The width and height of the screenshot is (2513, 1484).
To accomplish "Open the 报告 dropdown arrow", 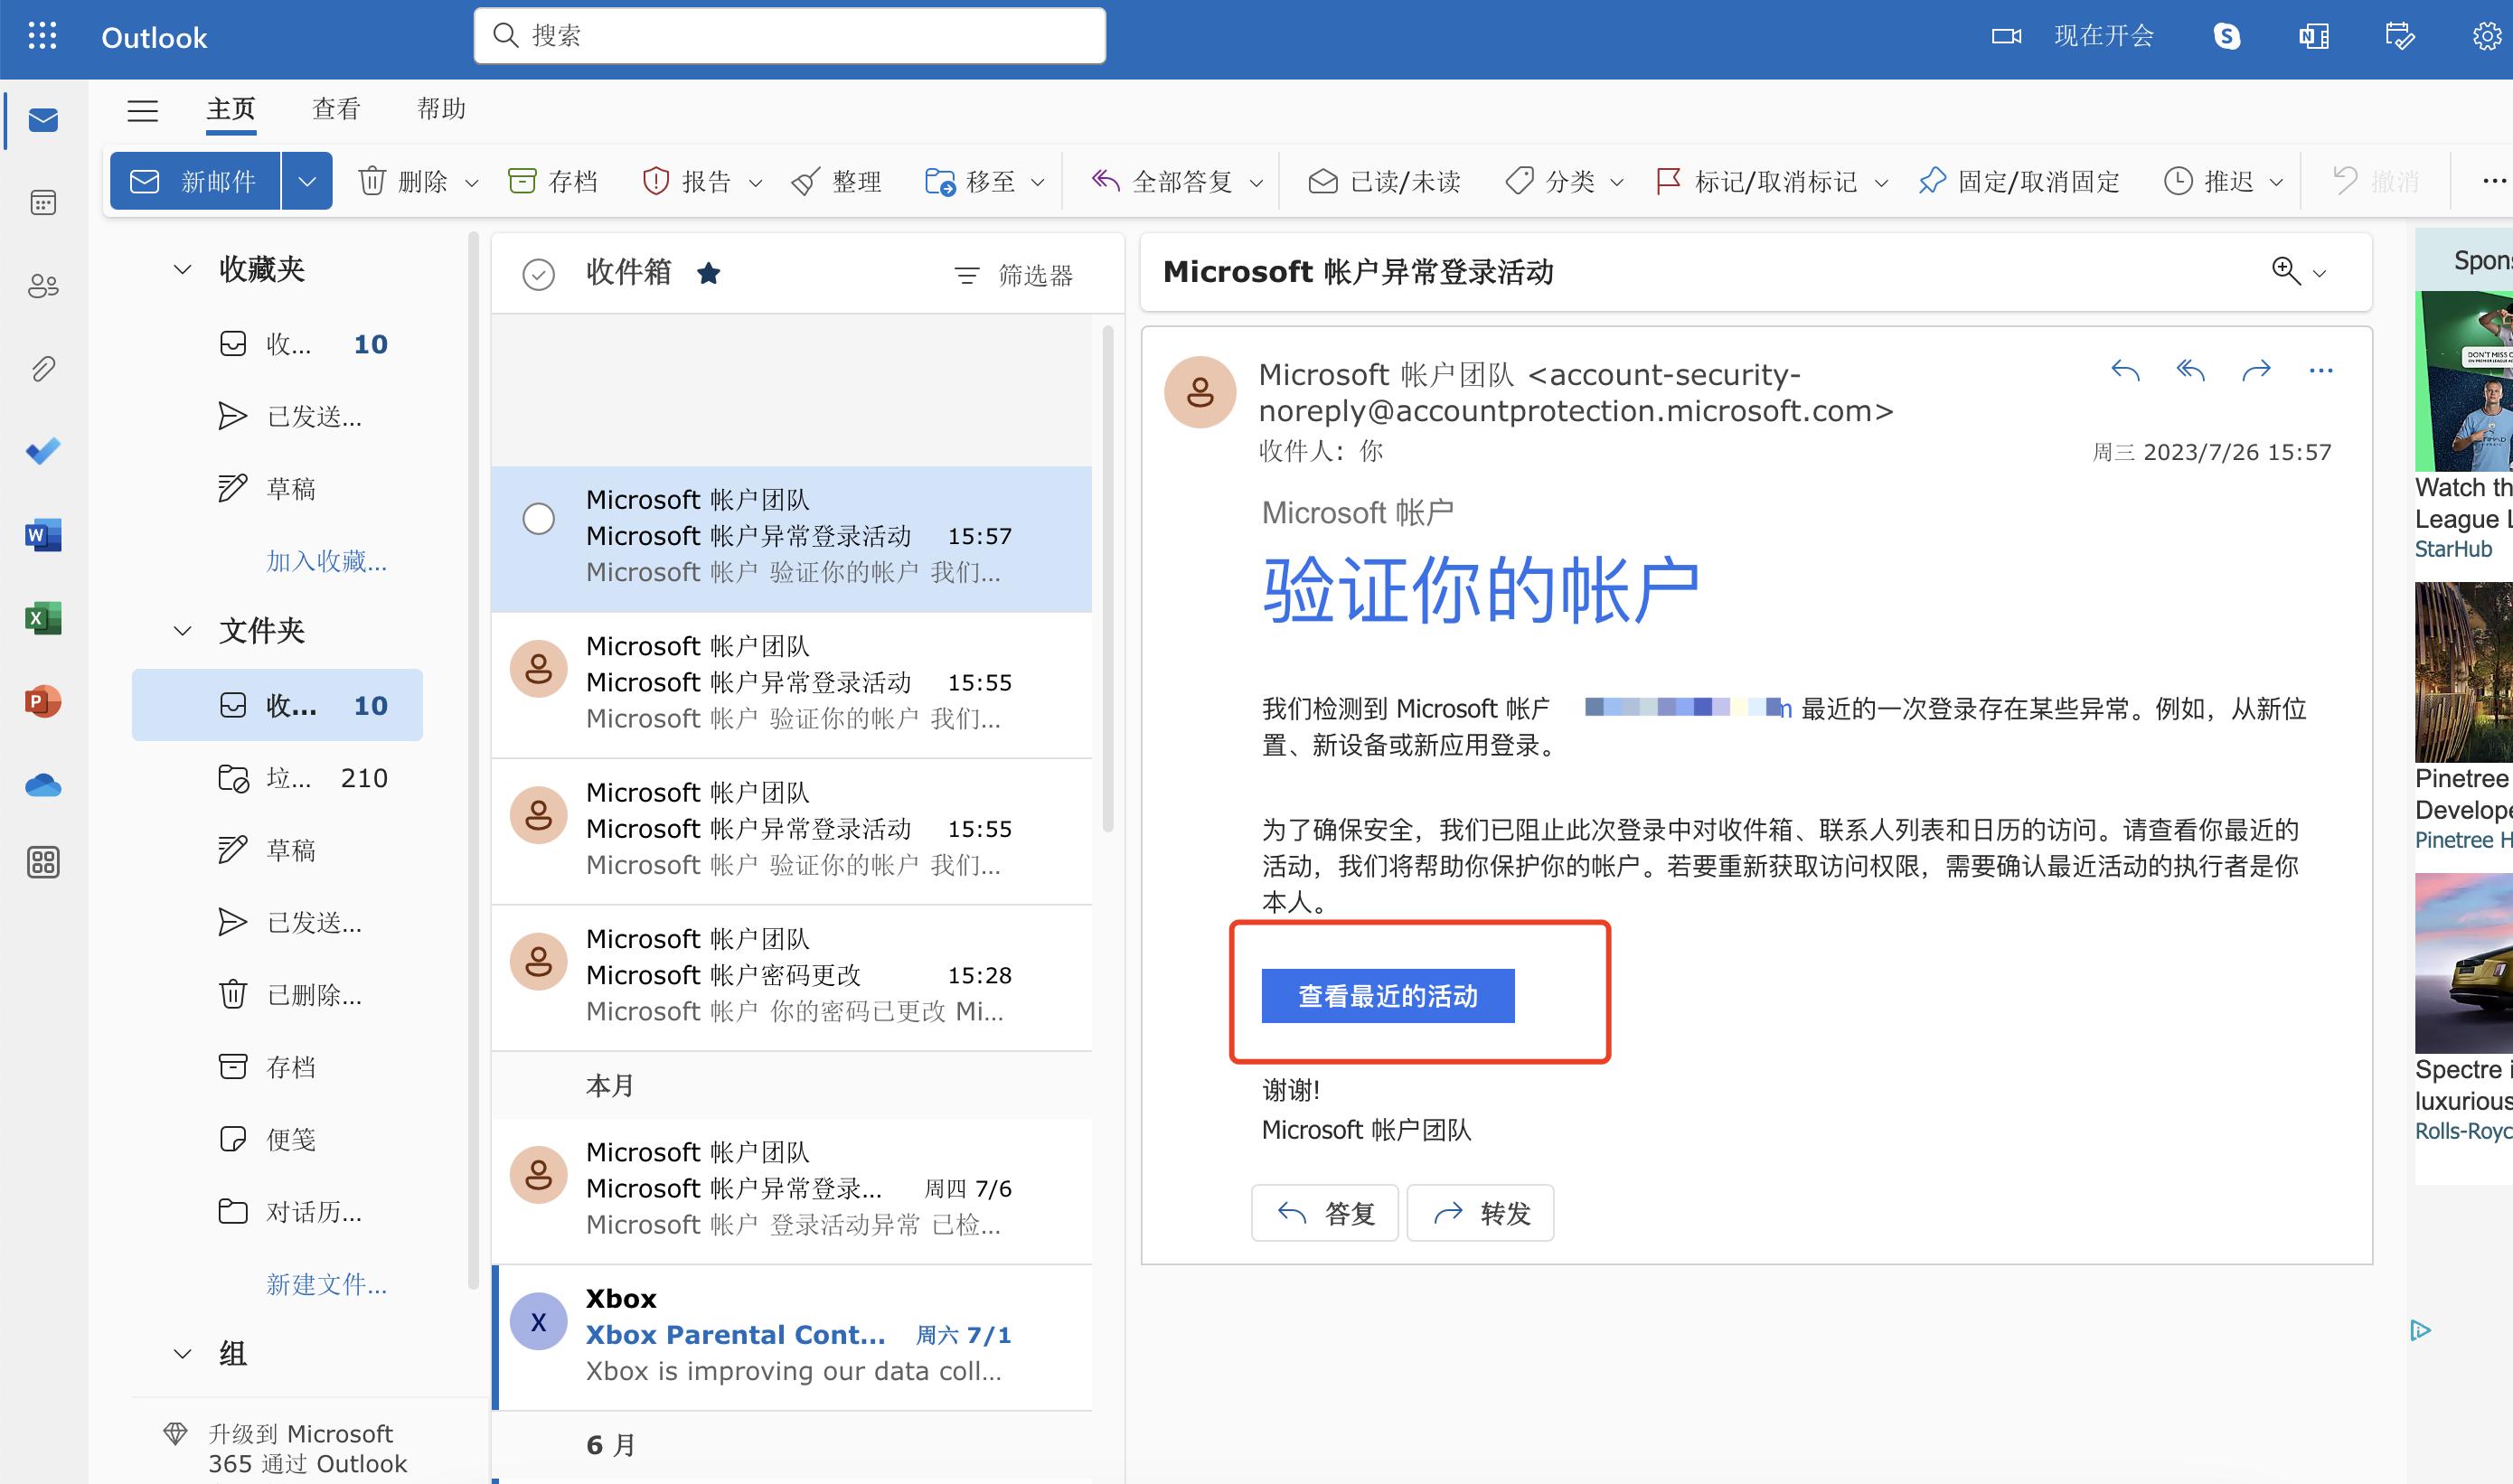I will [x=756, y=183].
